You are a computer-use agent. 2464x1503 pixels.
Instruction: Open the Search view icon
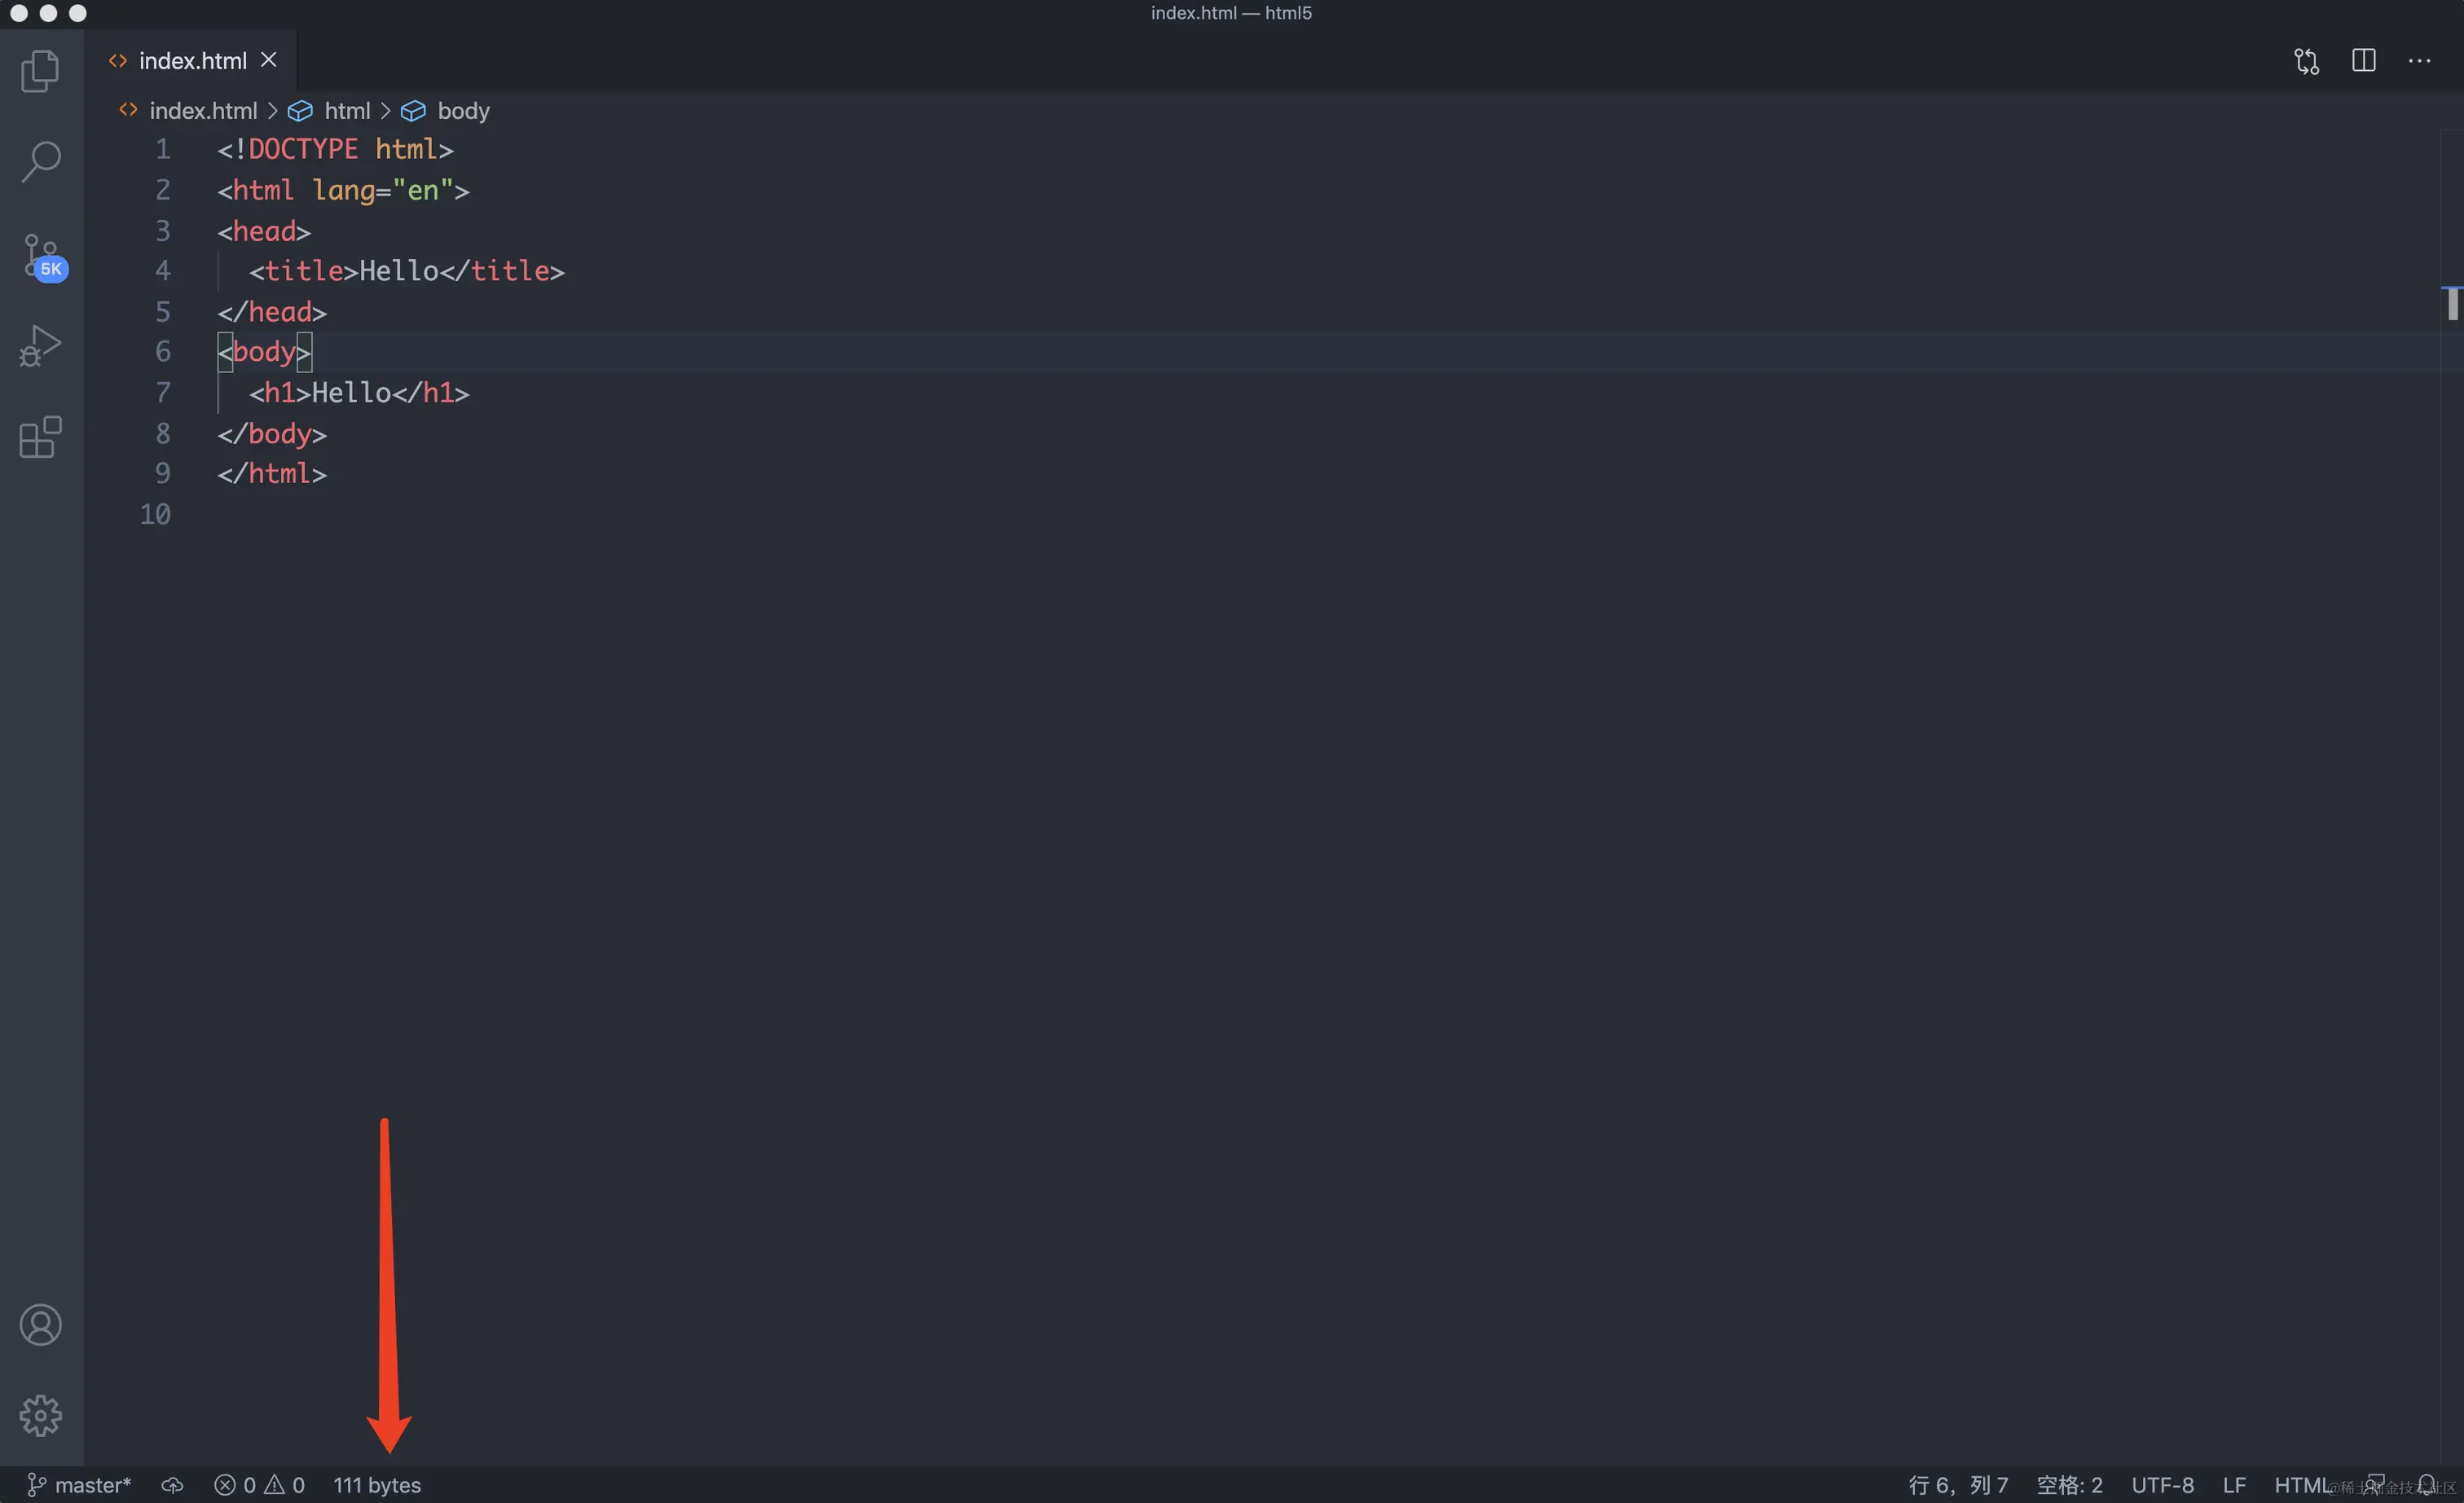(40, 161)
